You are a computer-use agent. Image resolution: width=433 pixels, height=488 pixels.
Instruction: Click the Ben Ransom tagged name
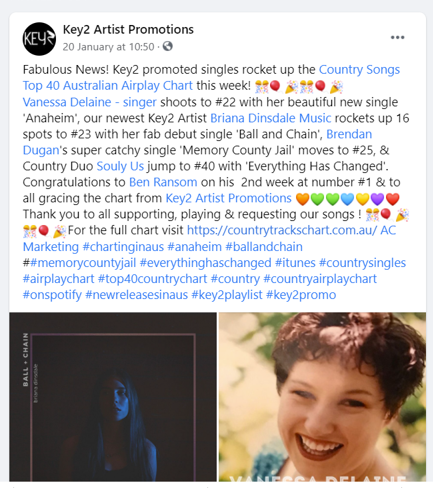point(163,182)
